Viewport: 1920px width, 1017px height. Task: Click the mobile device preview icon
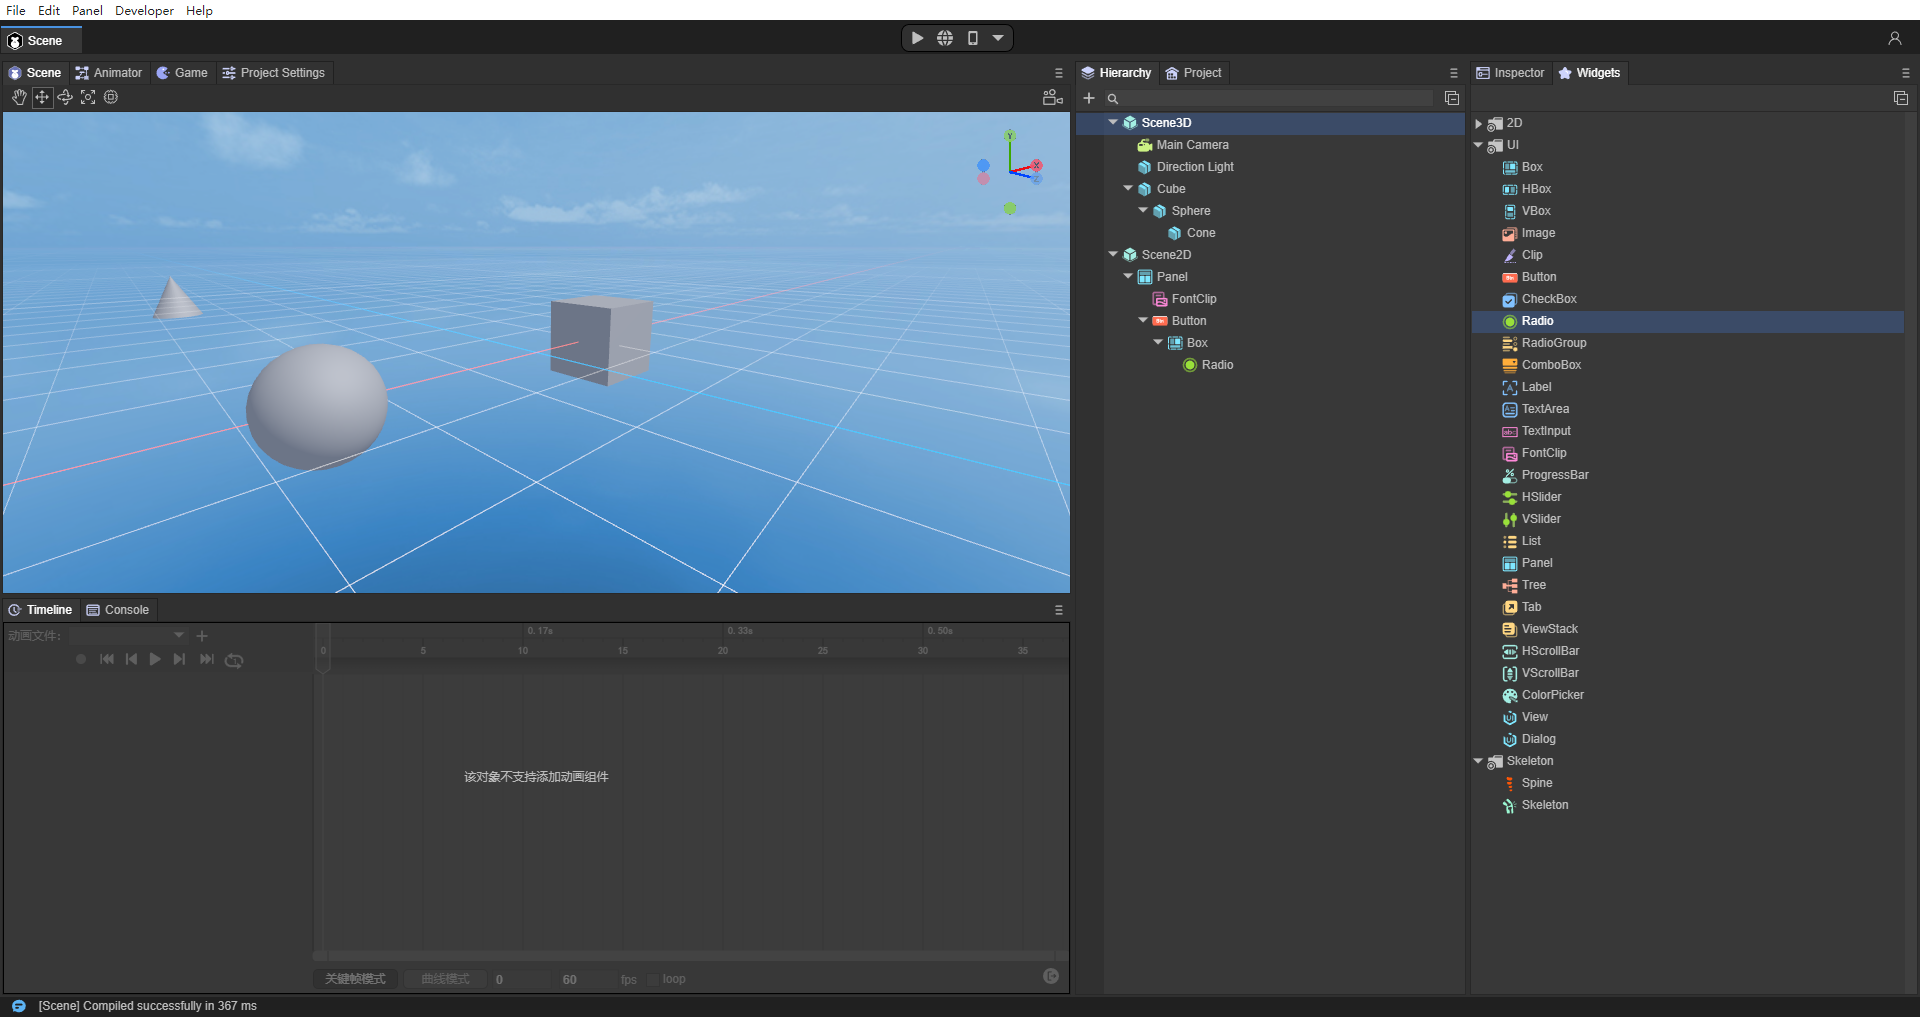tap(972, 38)
